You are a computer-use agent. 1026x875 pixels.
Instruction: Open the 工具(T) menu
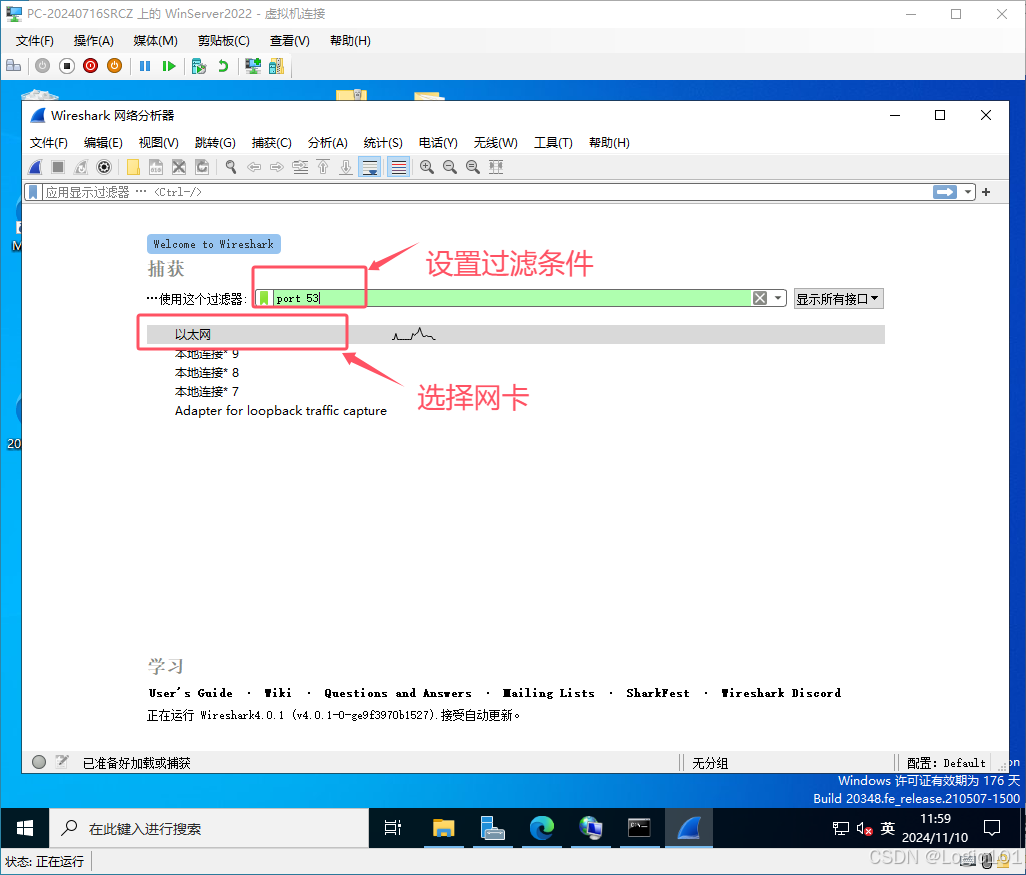coord(553,143)
